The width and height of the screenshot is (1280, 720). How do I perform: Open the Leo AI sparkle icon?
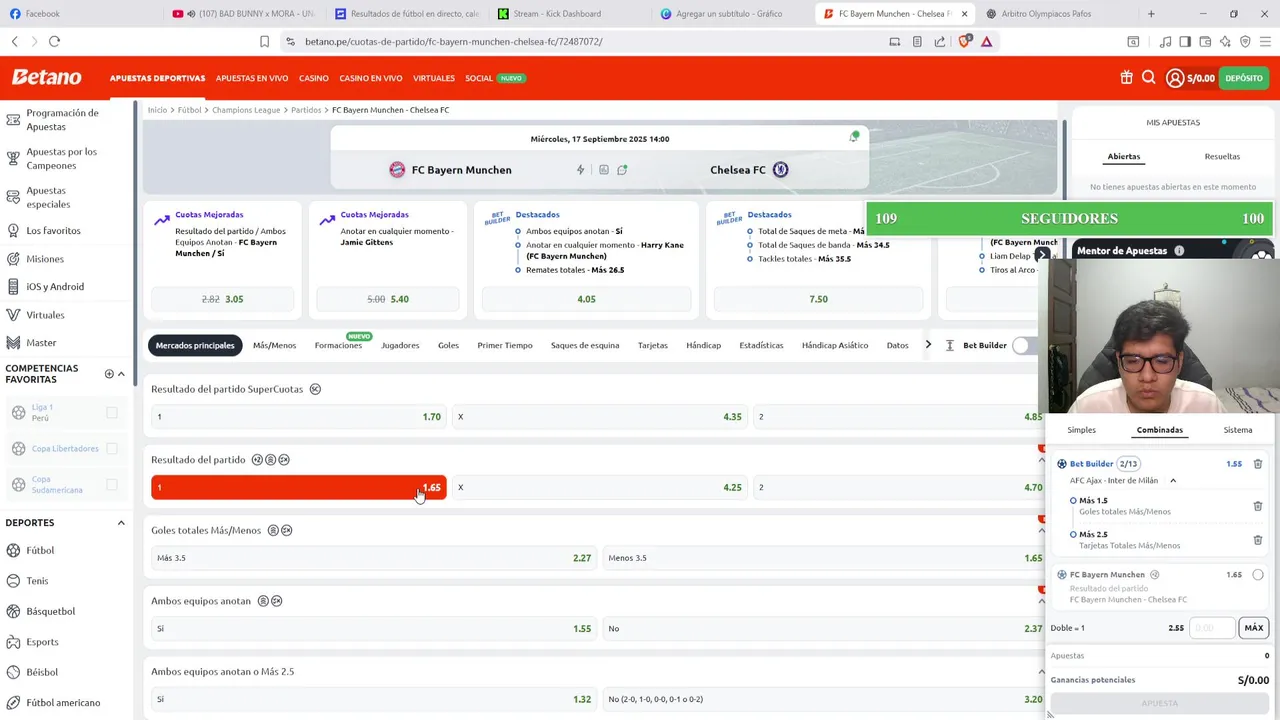tap(1225, 41)
